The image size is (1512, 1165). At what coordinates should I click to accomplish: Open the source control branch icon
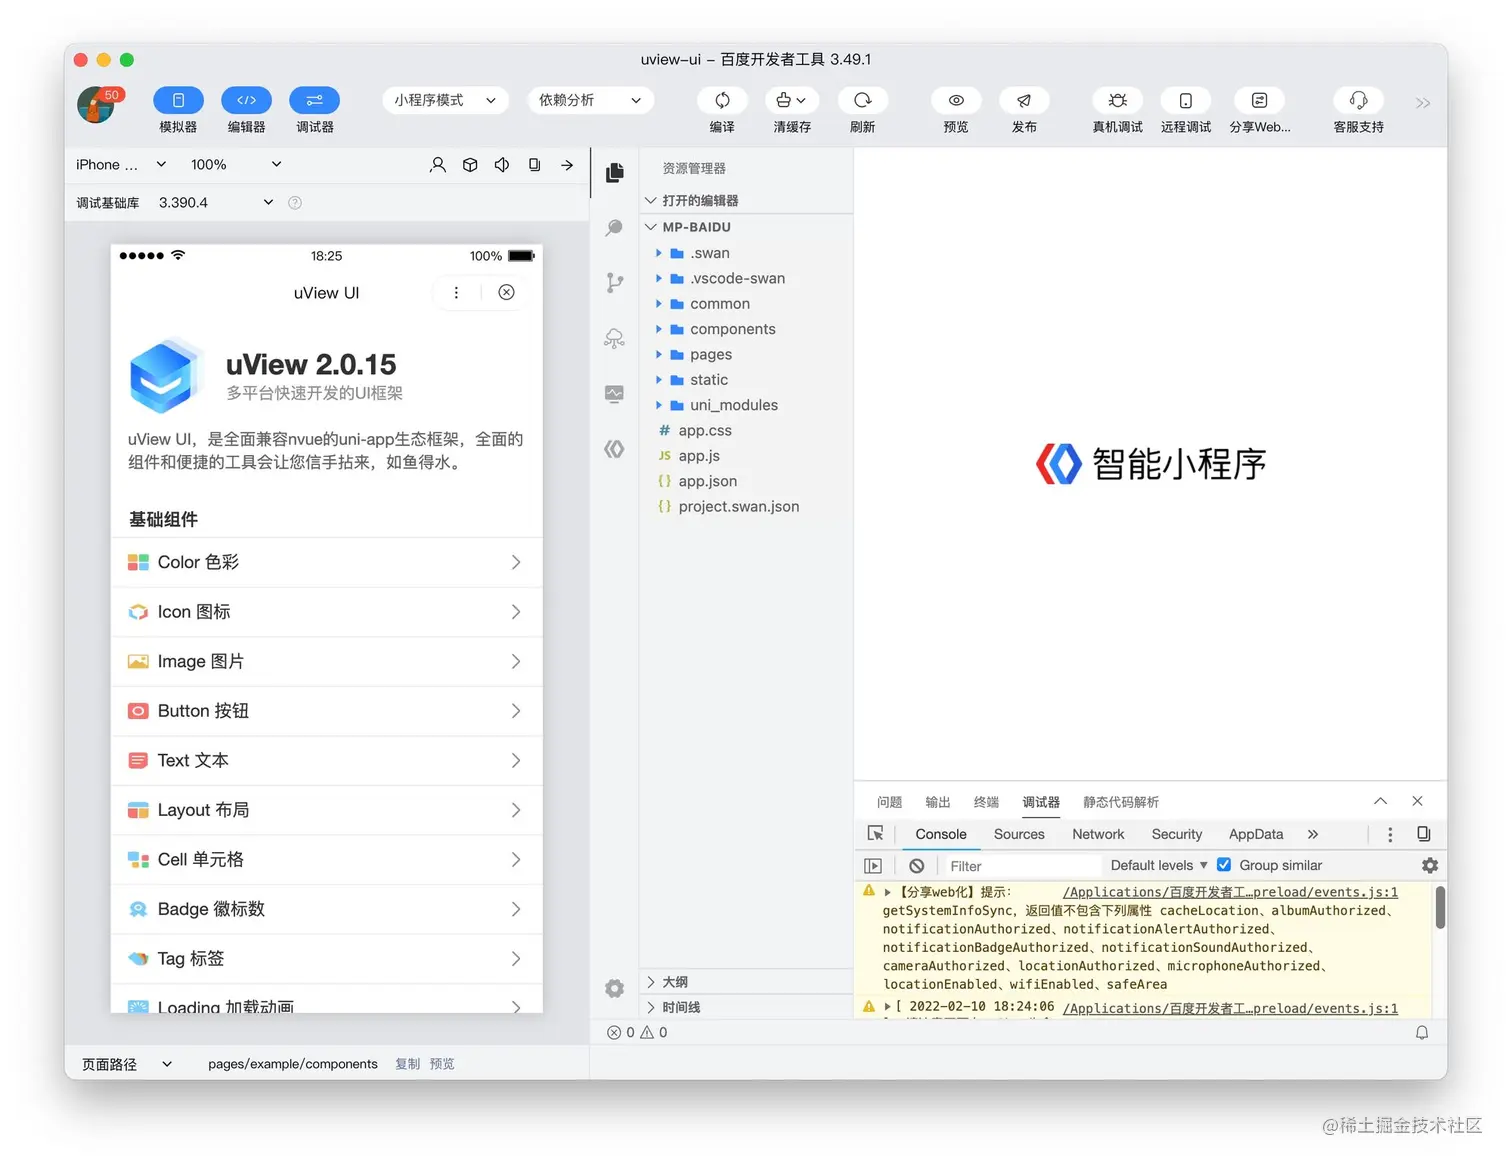(x=615, y=283)
